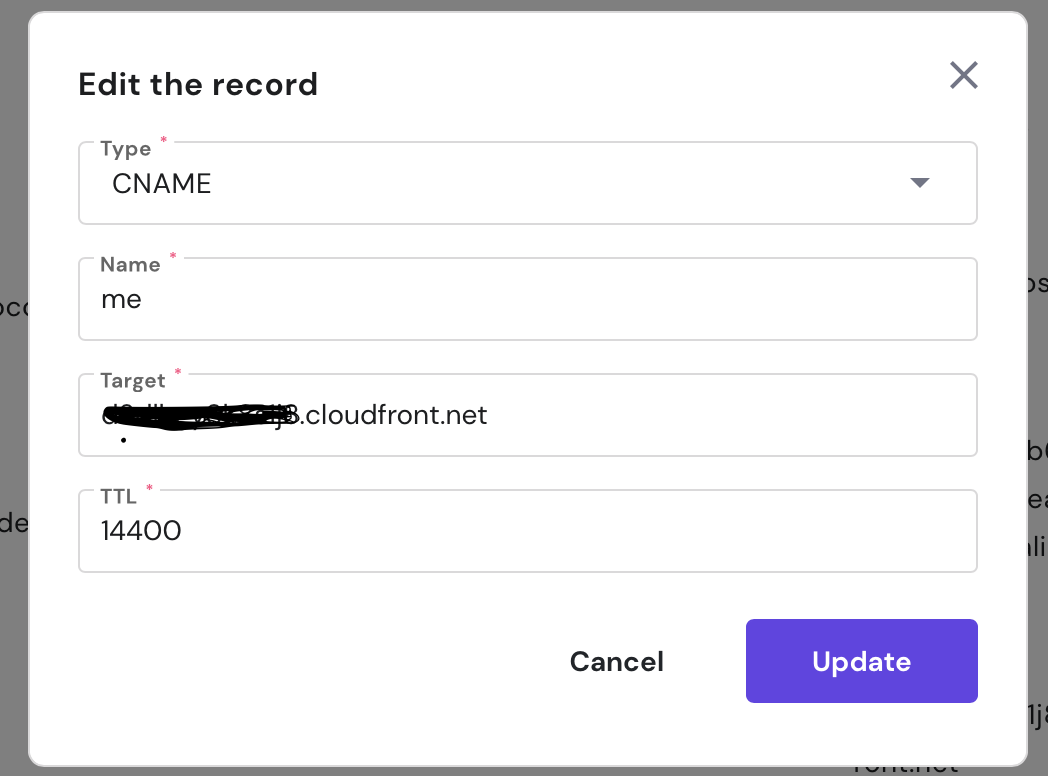Click the dimmed backdrop left of dialog
Viewport: 1048px width, 776px height.
tap(13, 400)
